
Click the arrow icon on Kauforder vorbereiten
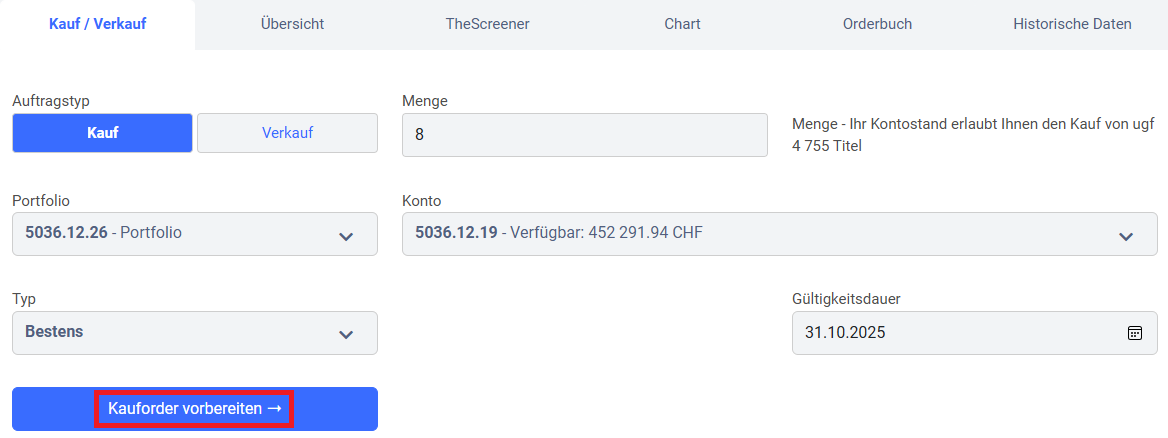(275, 409)
